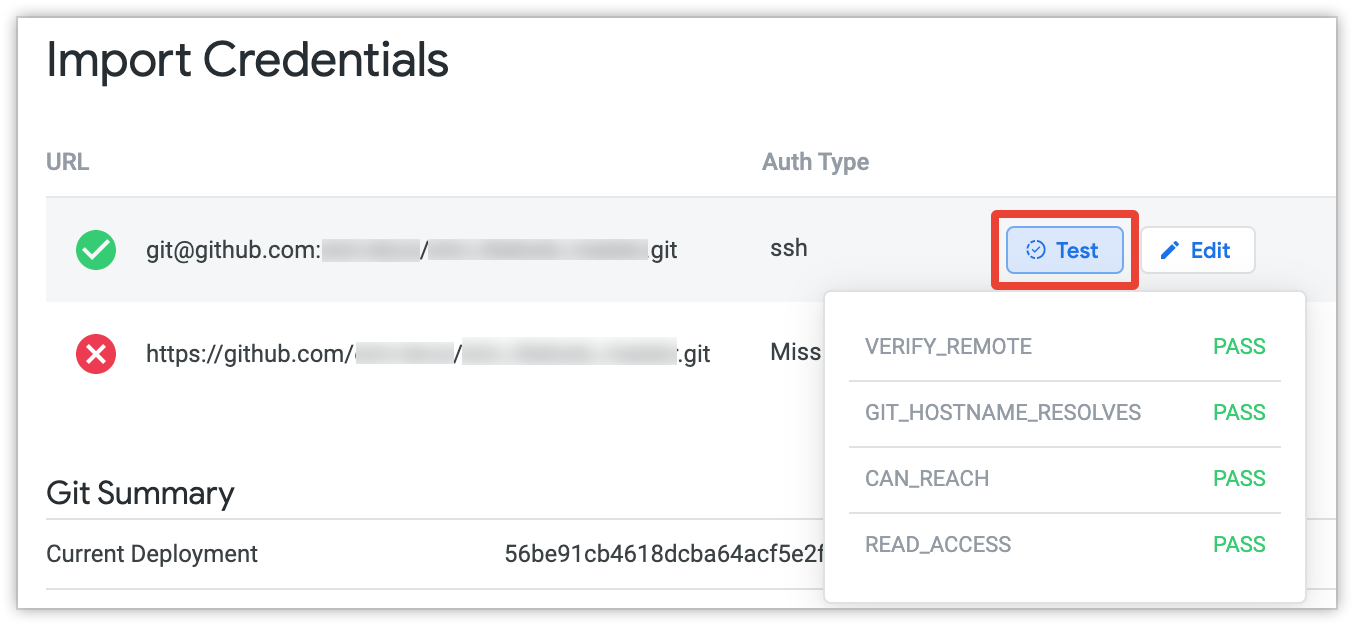
Task: Select the git@github.com SSH URL row
Action: [411, 250]
